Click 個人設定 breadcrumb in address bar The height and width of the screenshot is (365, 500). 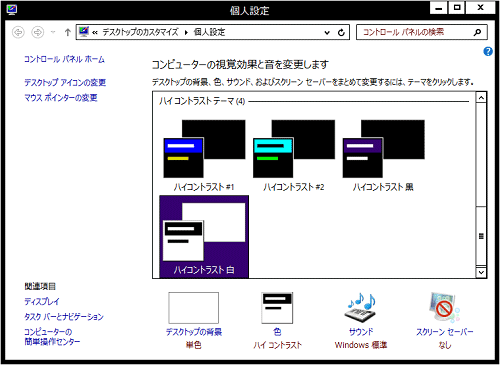pyautogui.click(x=209, y=32)
